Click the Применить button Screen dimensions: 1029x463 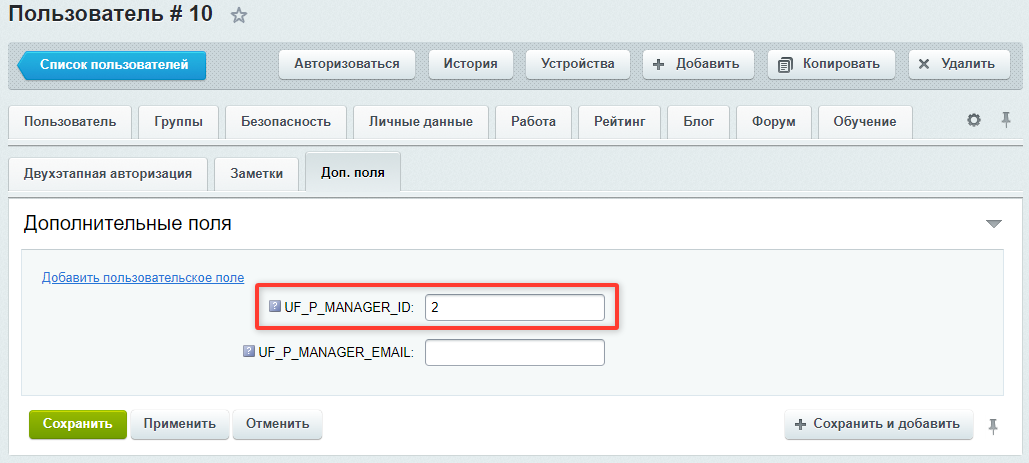click(x=180, y=424)
